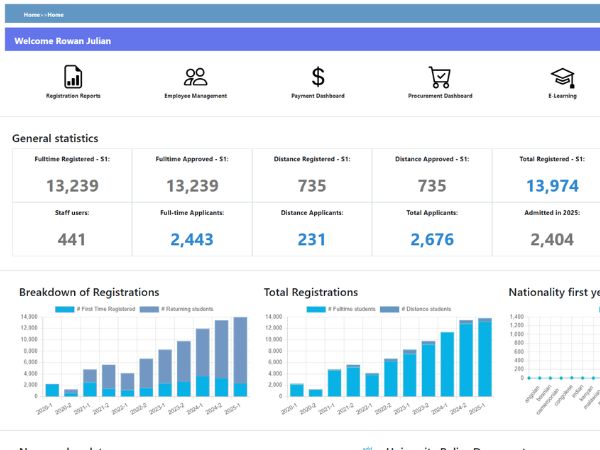Toggle Fulltime students legend swatch
Image resolution: width=600 pixels, height=450 pixels.
click(316, 309)
